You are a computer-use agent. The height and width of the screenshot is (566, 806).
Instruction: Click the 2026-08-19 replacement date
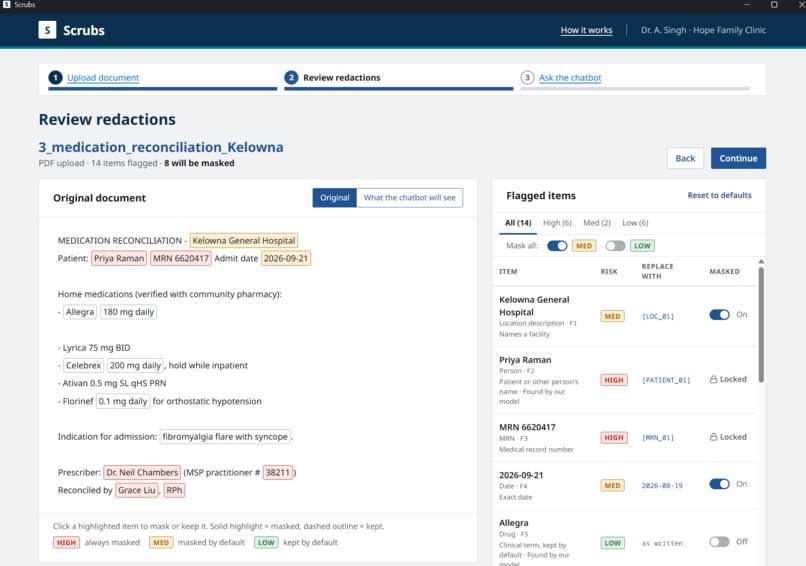pyautogui.click(x=662, y=486)
